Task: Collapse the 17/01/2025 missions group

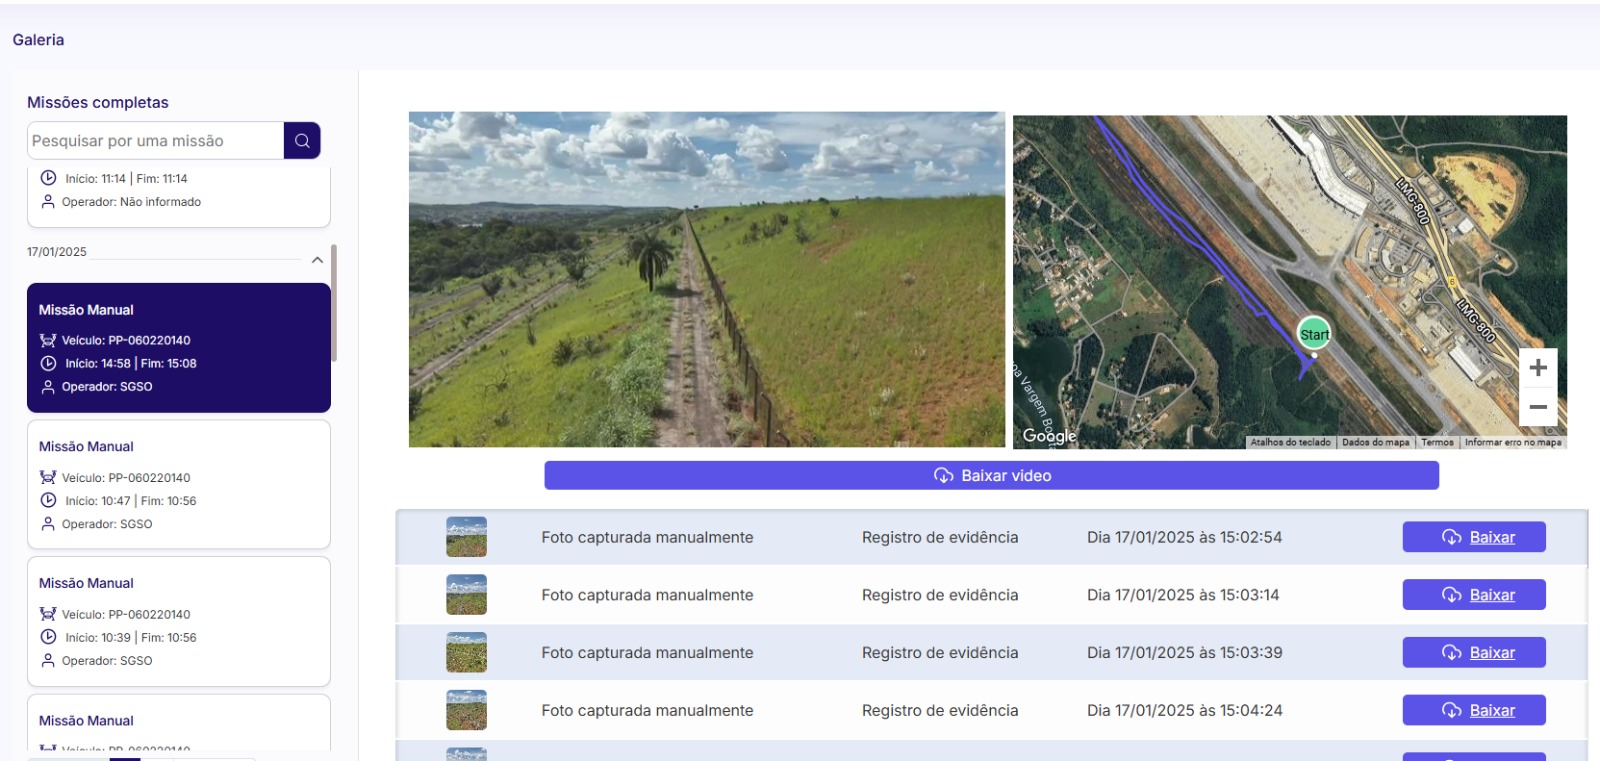Action: (x=317, y=260)
